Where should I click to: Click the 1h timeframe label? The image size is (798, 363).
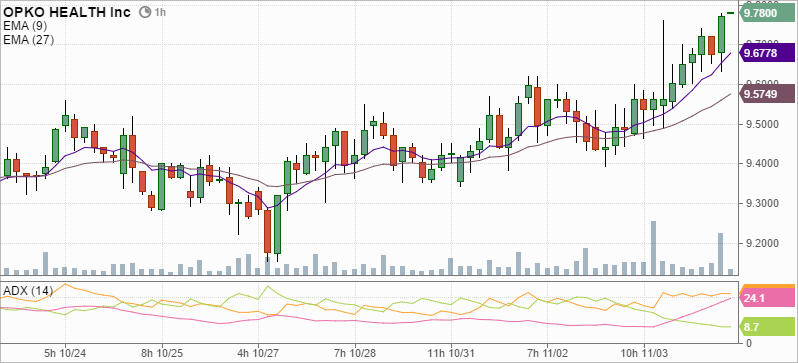160,12
